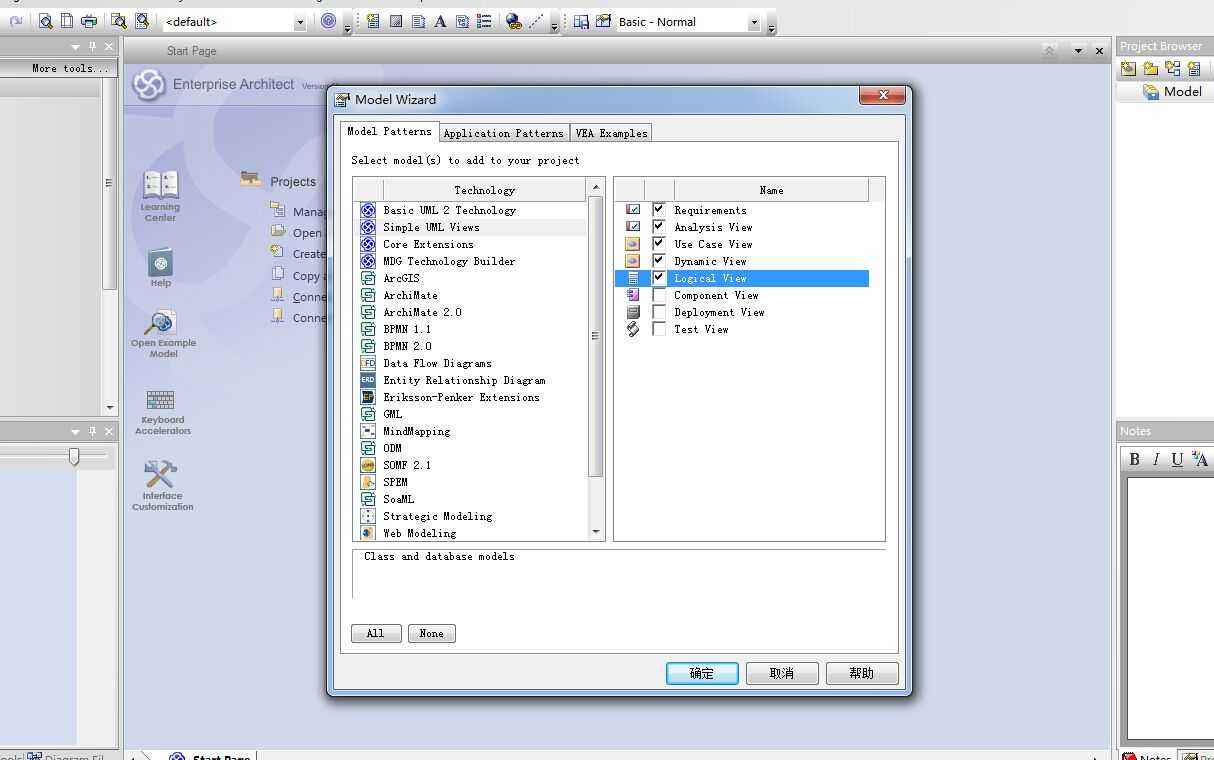Image resolution: width=1214 pixels, height=760 pixels.
Task: Uncheck the Requirements checkbox
Action: coord(659,210)
